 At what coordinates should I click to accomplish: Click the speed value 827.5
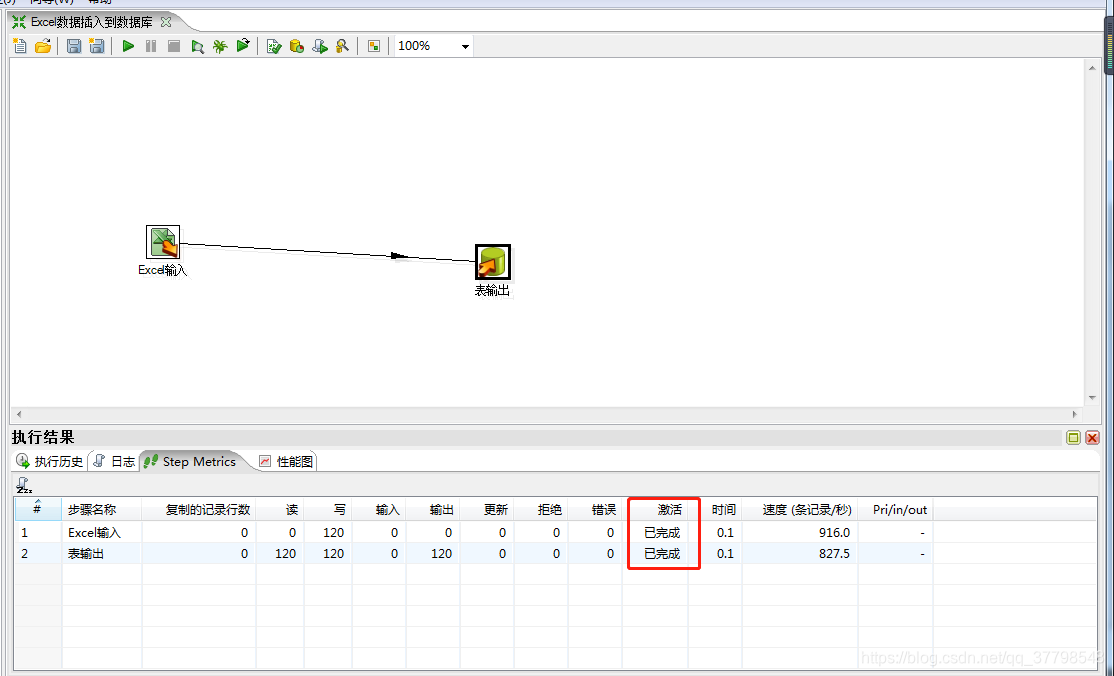tap(834, 554)
